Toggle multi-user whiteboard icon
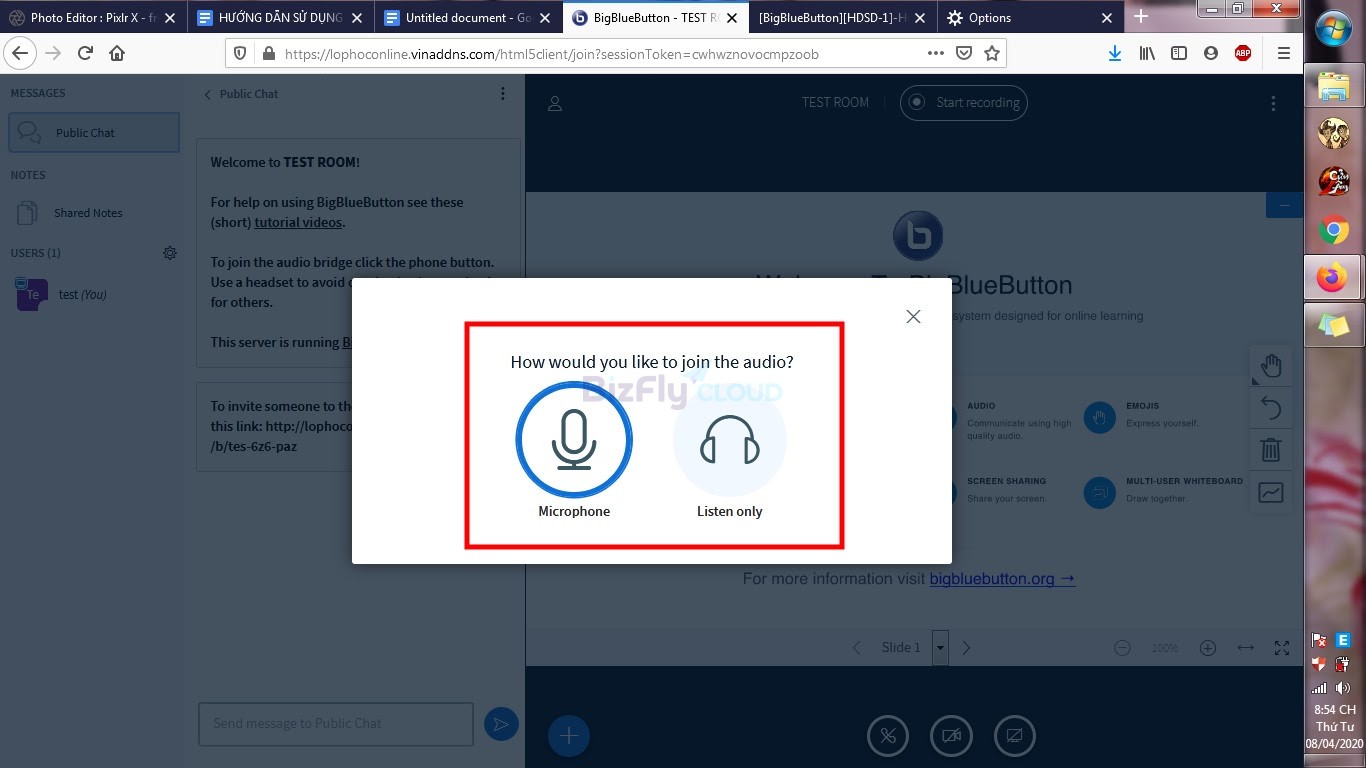1366x768 pixels. pos(1271,493)
